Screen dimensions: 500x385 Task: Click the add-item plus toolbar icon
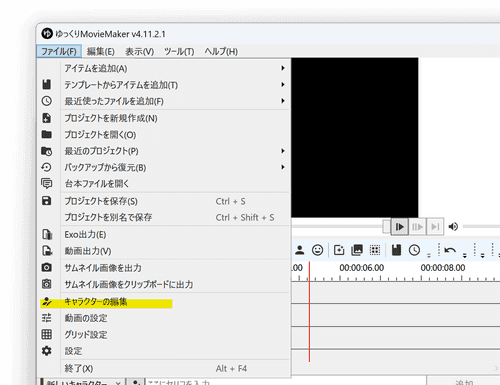(x=339, y=250)
